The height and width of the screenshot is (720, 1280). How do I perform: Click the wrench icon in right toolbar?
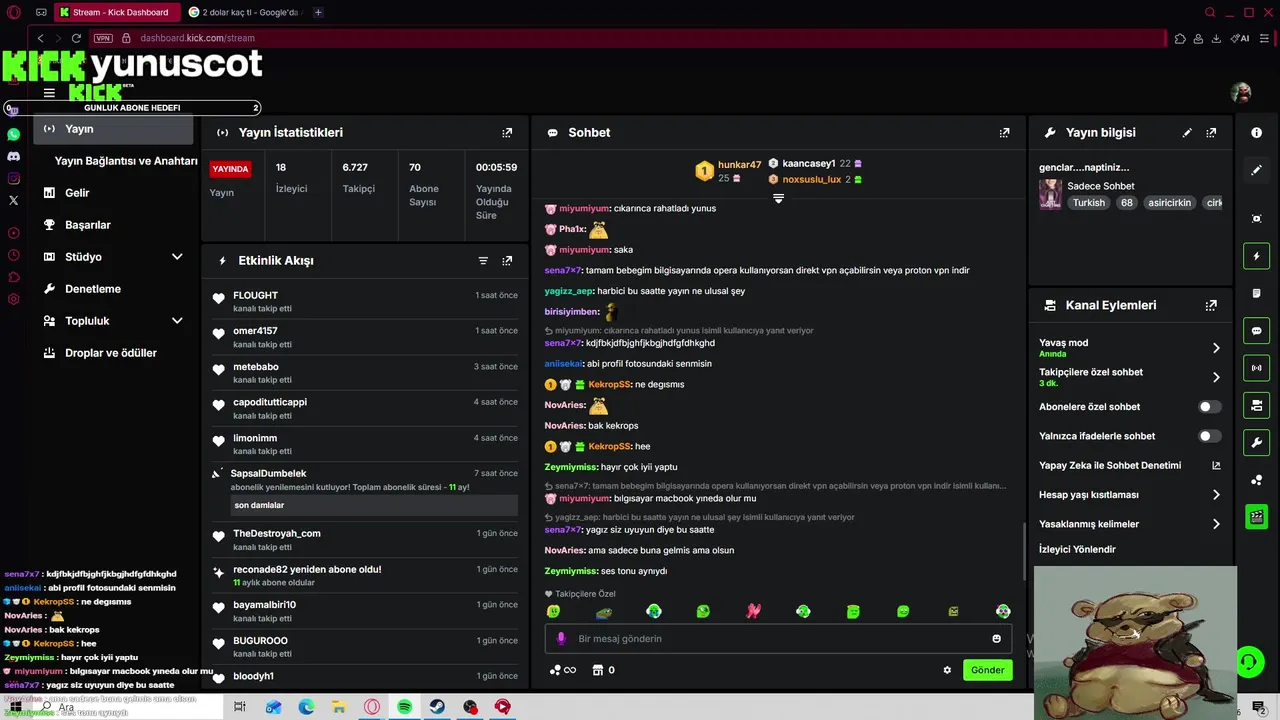1257,443
